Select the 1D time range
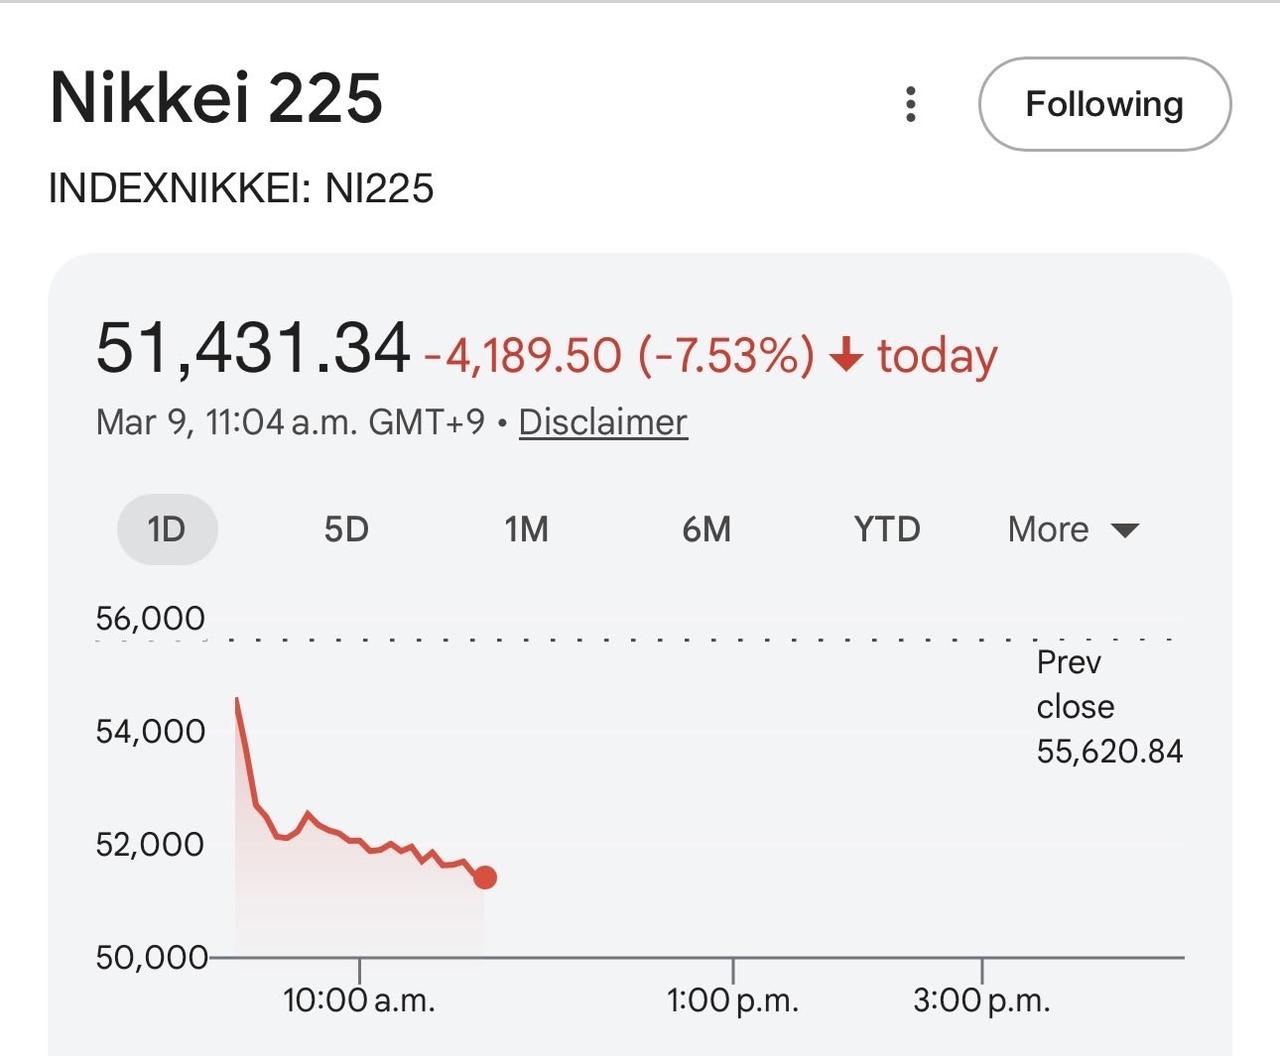Image resolution: width=1280 pixels, height=1056 pixels. tap(167, 529)
